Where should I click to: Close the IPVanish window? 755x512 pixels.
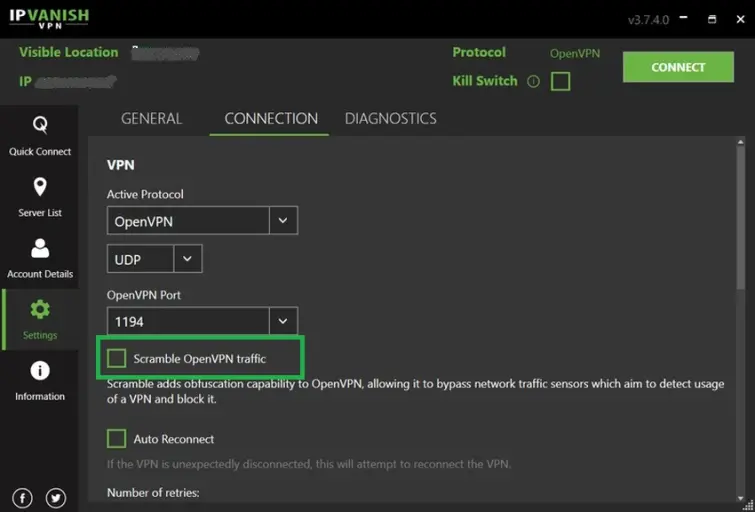(741, 19)
